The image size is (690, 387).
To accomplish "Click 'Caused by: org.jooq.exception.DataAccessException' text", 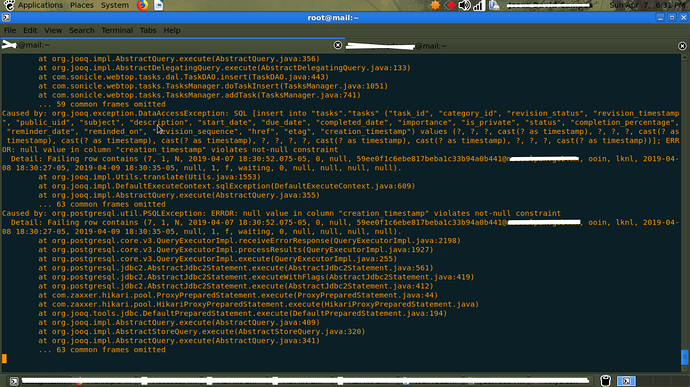I will (x=115, y=113).
